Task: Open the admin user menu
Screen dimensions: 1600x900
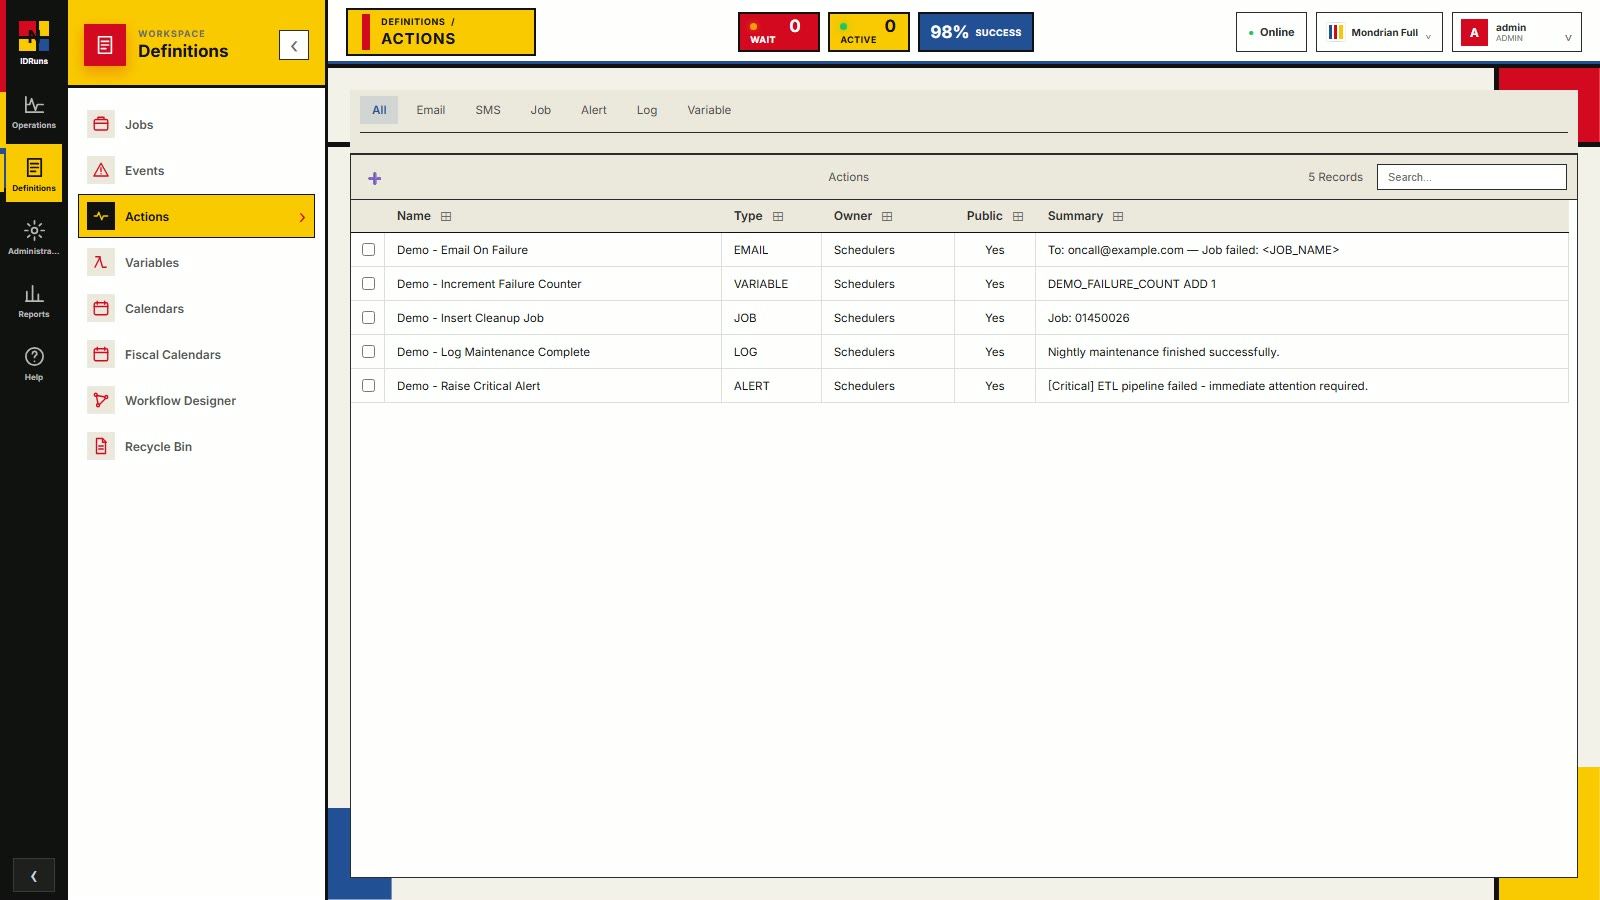Action: coord(1516,32)
